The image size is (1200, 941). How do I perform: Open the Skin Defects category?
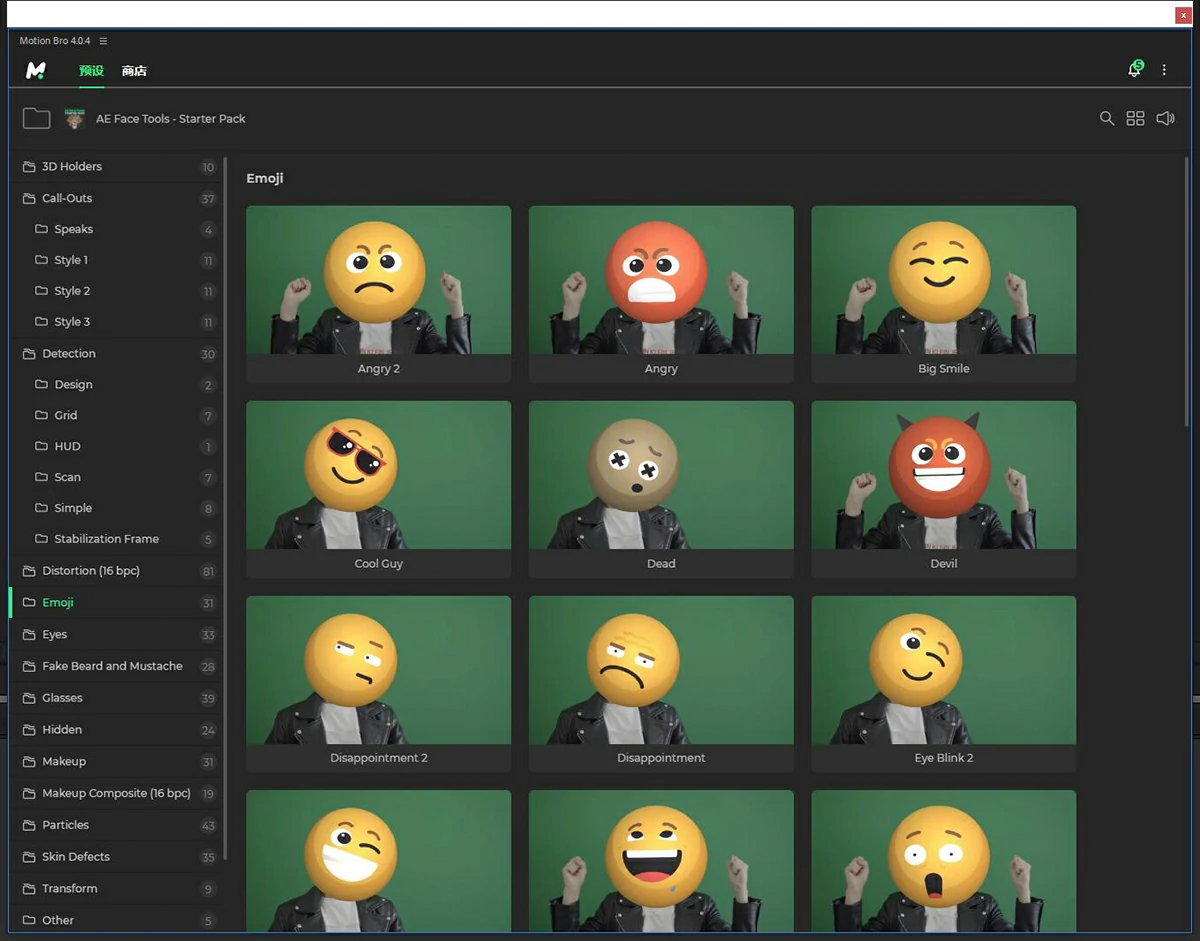click(x=118, y=857)
